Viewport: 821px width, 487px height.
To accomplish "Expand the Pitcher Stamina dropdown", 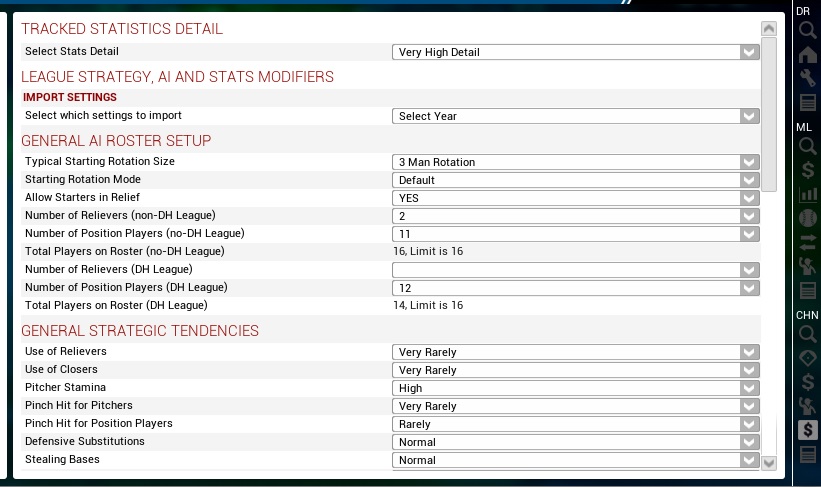I will [575, 388].
